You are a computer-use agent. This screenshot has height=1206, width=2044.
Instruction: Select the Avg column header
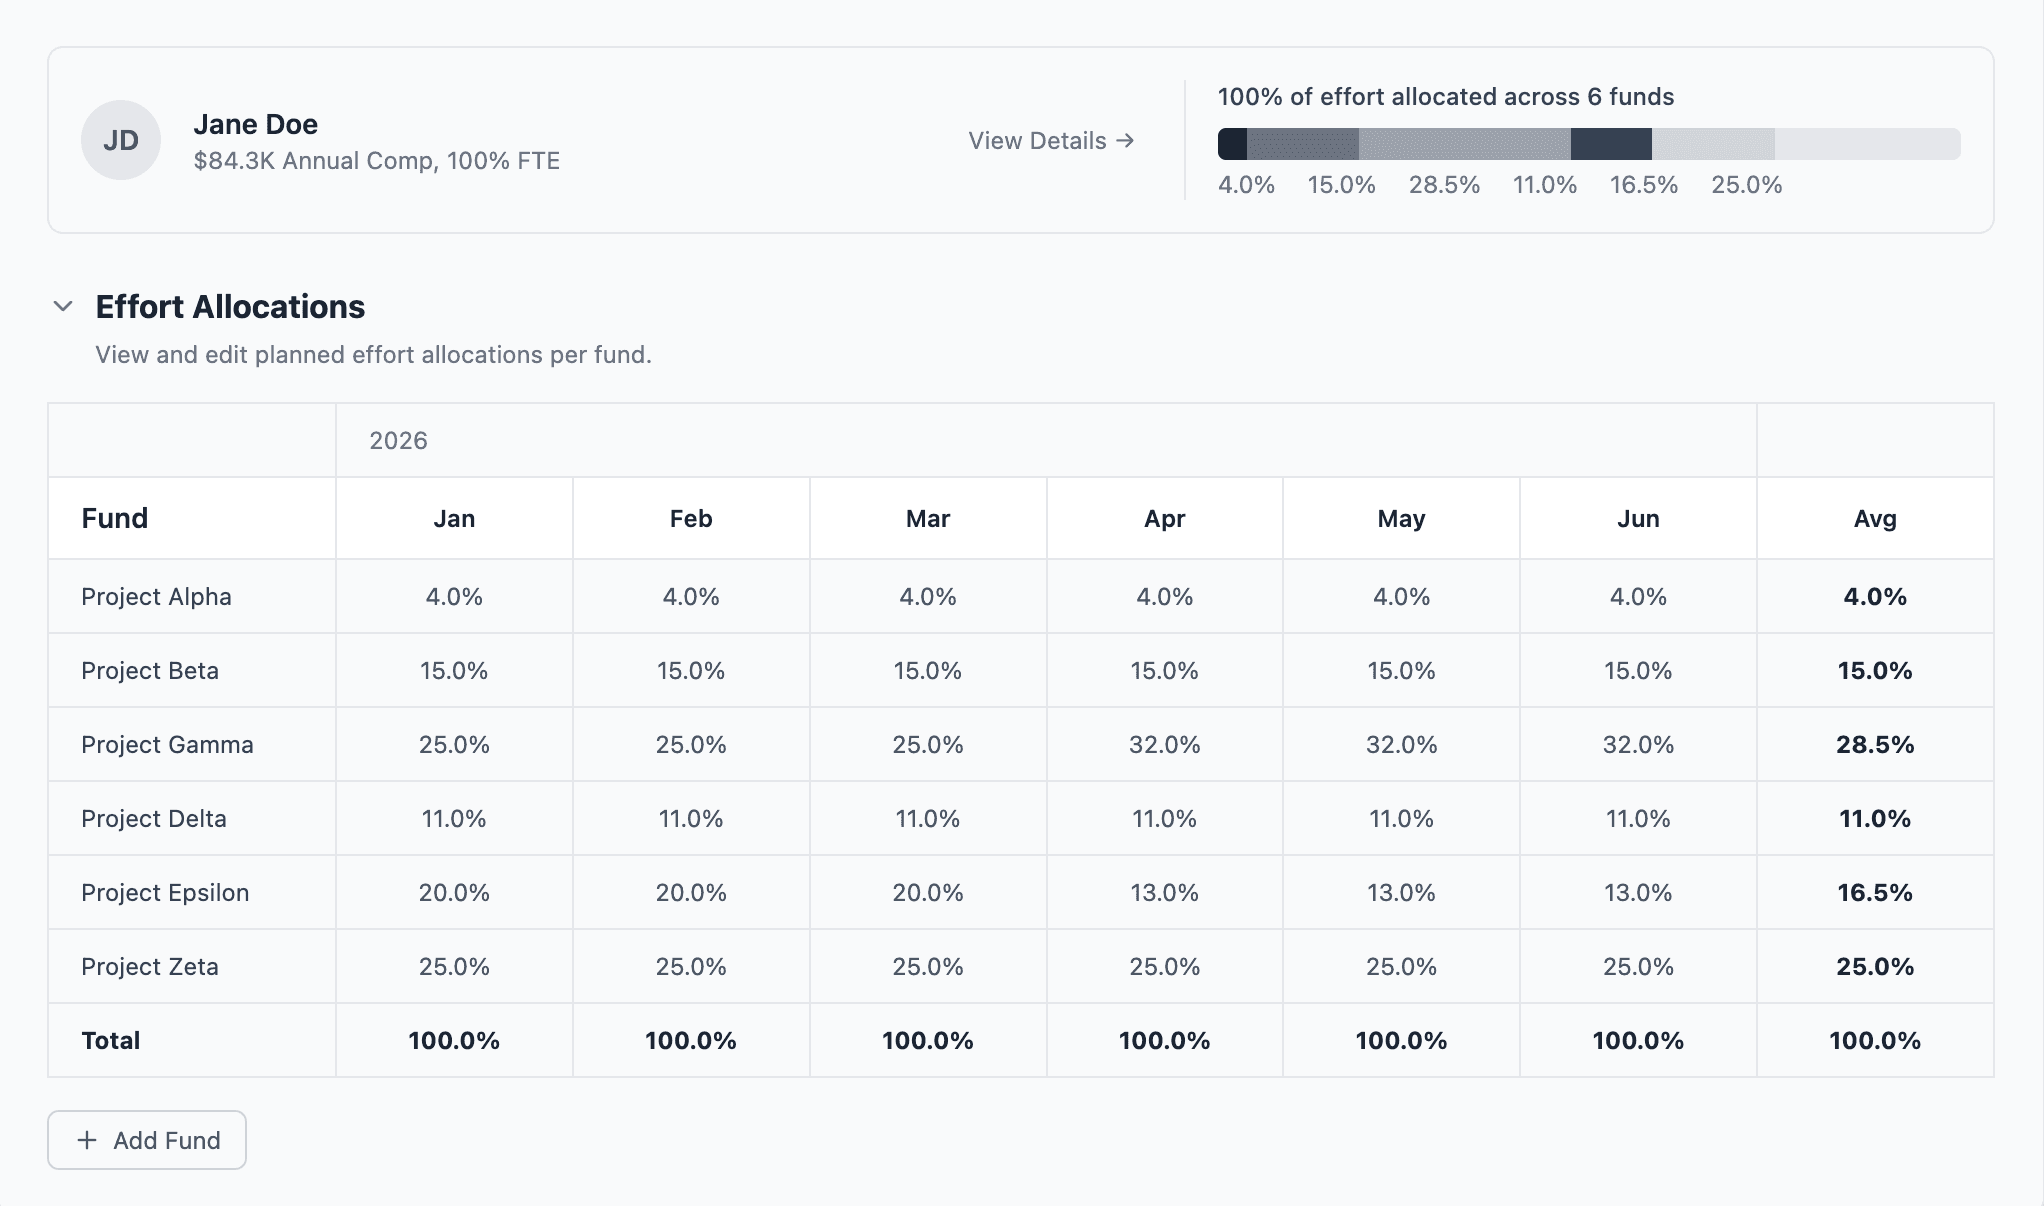pos(1876,518)
